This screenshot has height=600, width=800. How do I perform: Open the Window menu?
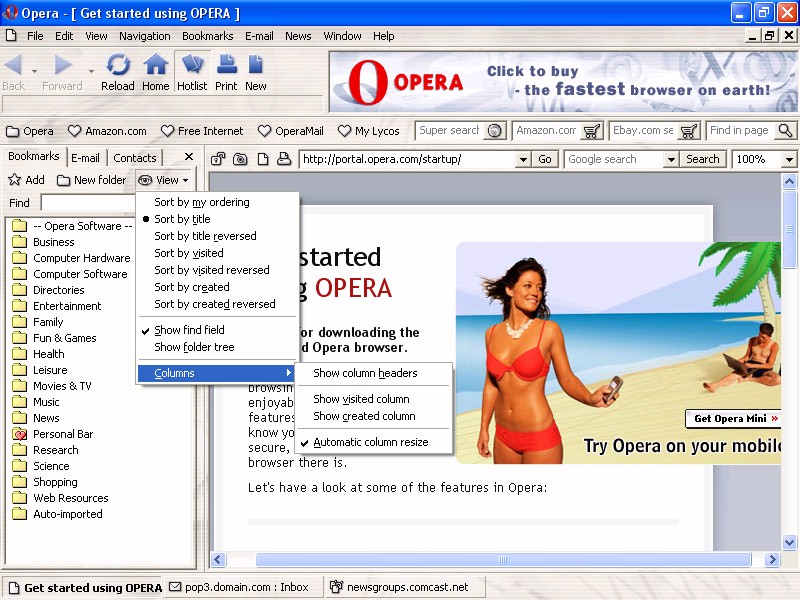[x=342, y=36]
